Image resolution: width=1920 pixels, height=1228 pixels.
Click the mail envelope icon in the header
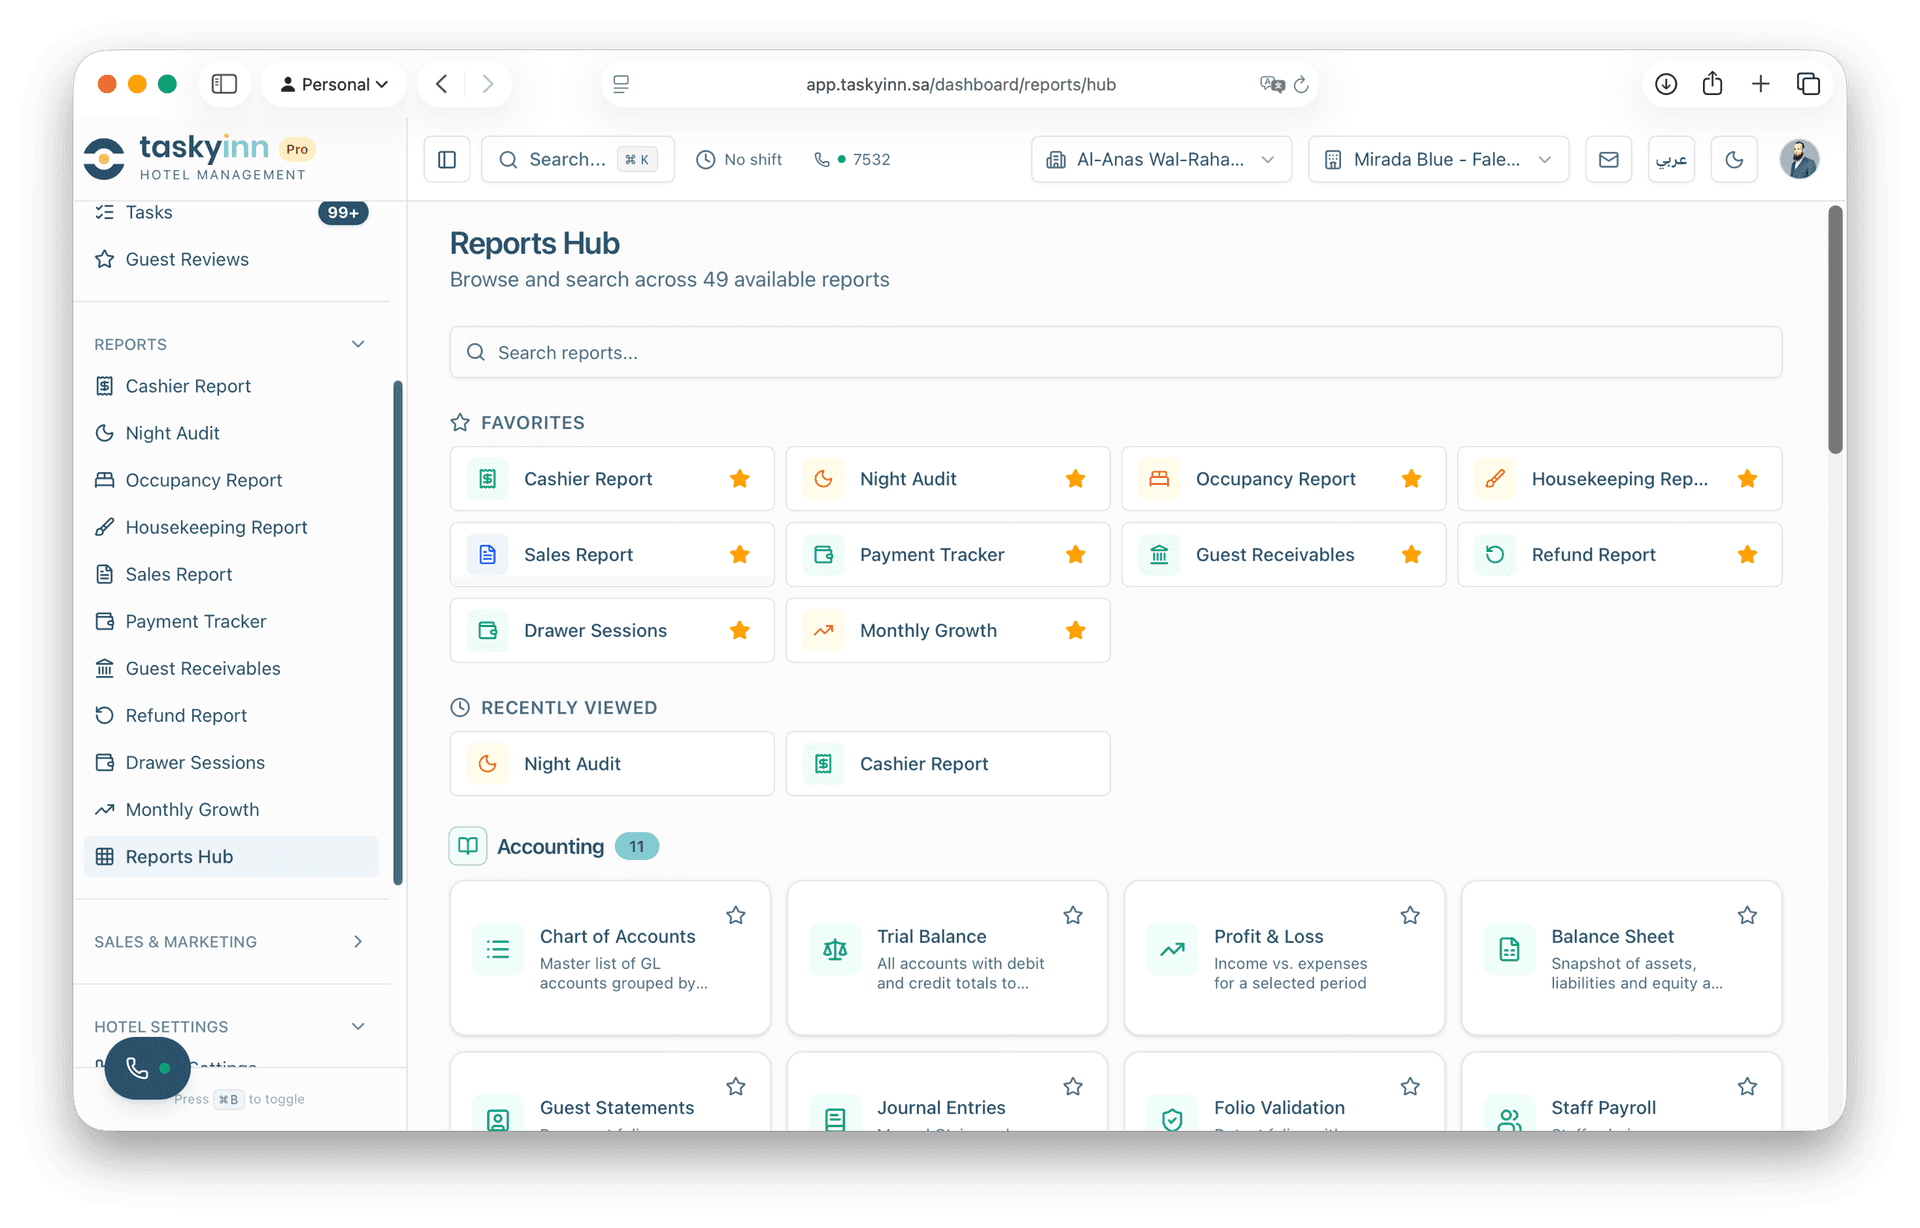(1608, 160)
